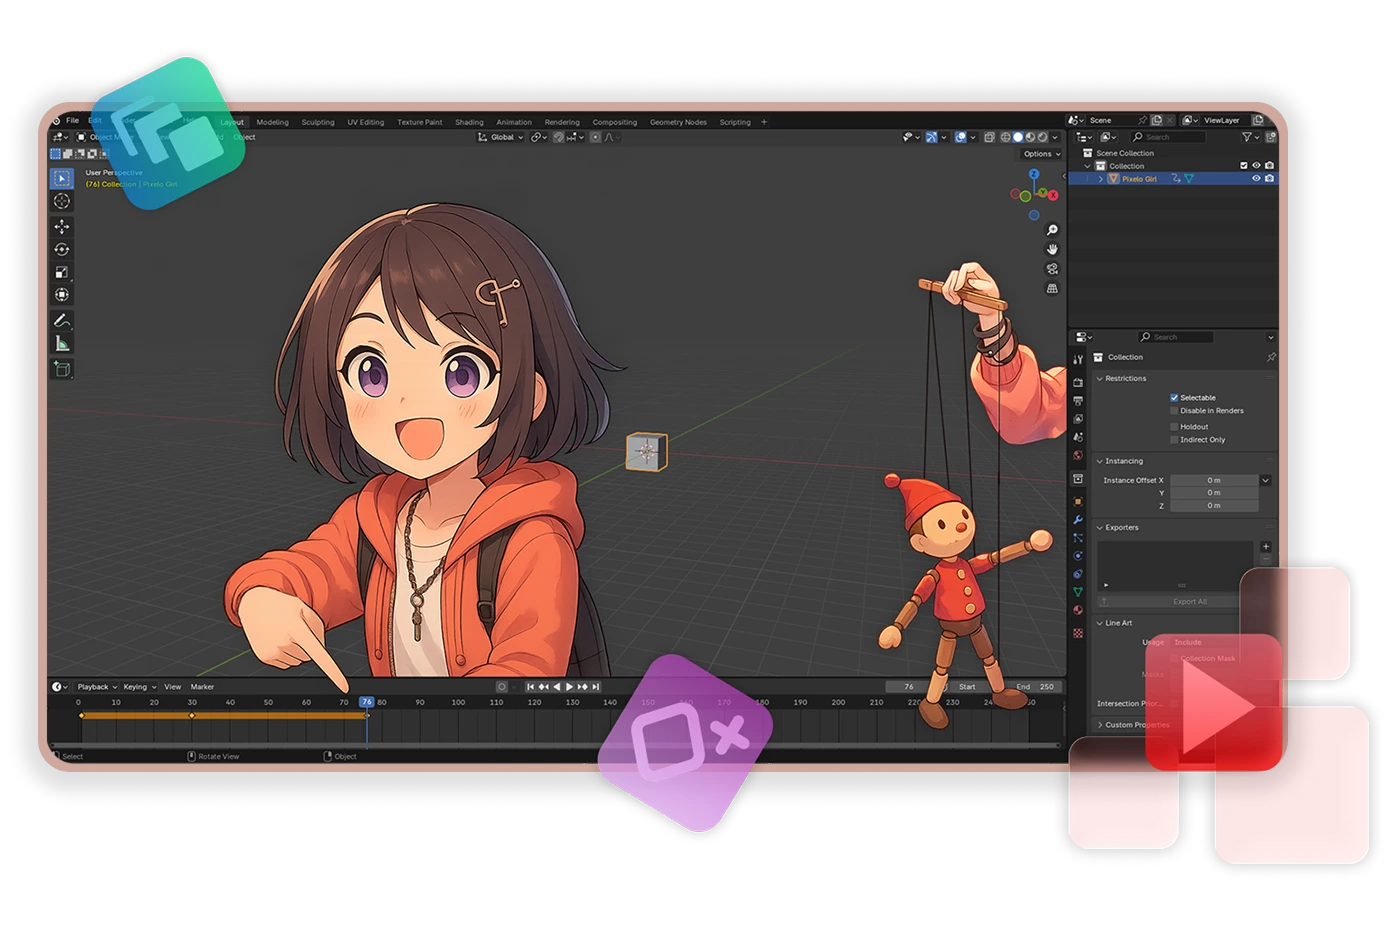Click the zoom magnifier viewport icon

[1052, 230]
